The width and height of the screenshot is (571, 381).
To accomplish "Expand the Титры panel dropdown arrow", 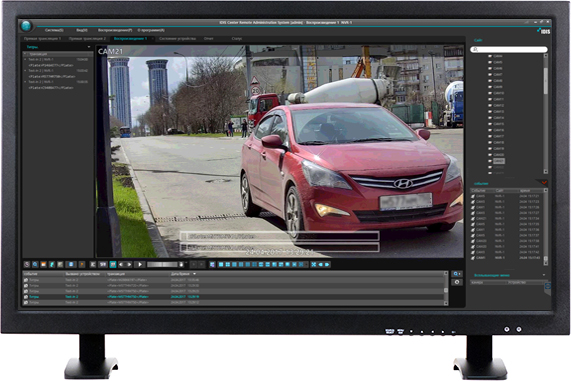I will click(x=89, y=47).
